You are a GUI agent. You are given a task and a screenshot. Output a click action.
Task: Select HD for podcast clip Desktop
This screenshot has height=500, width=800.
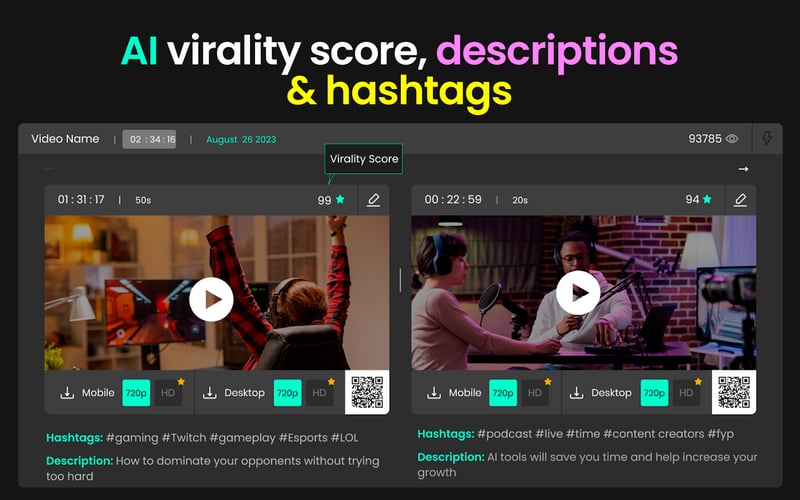(686, 393)
